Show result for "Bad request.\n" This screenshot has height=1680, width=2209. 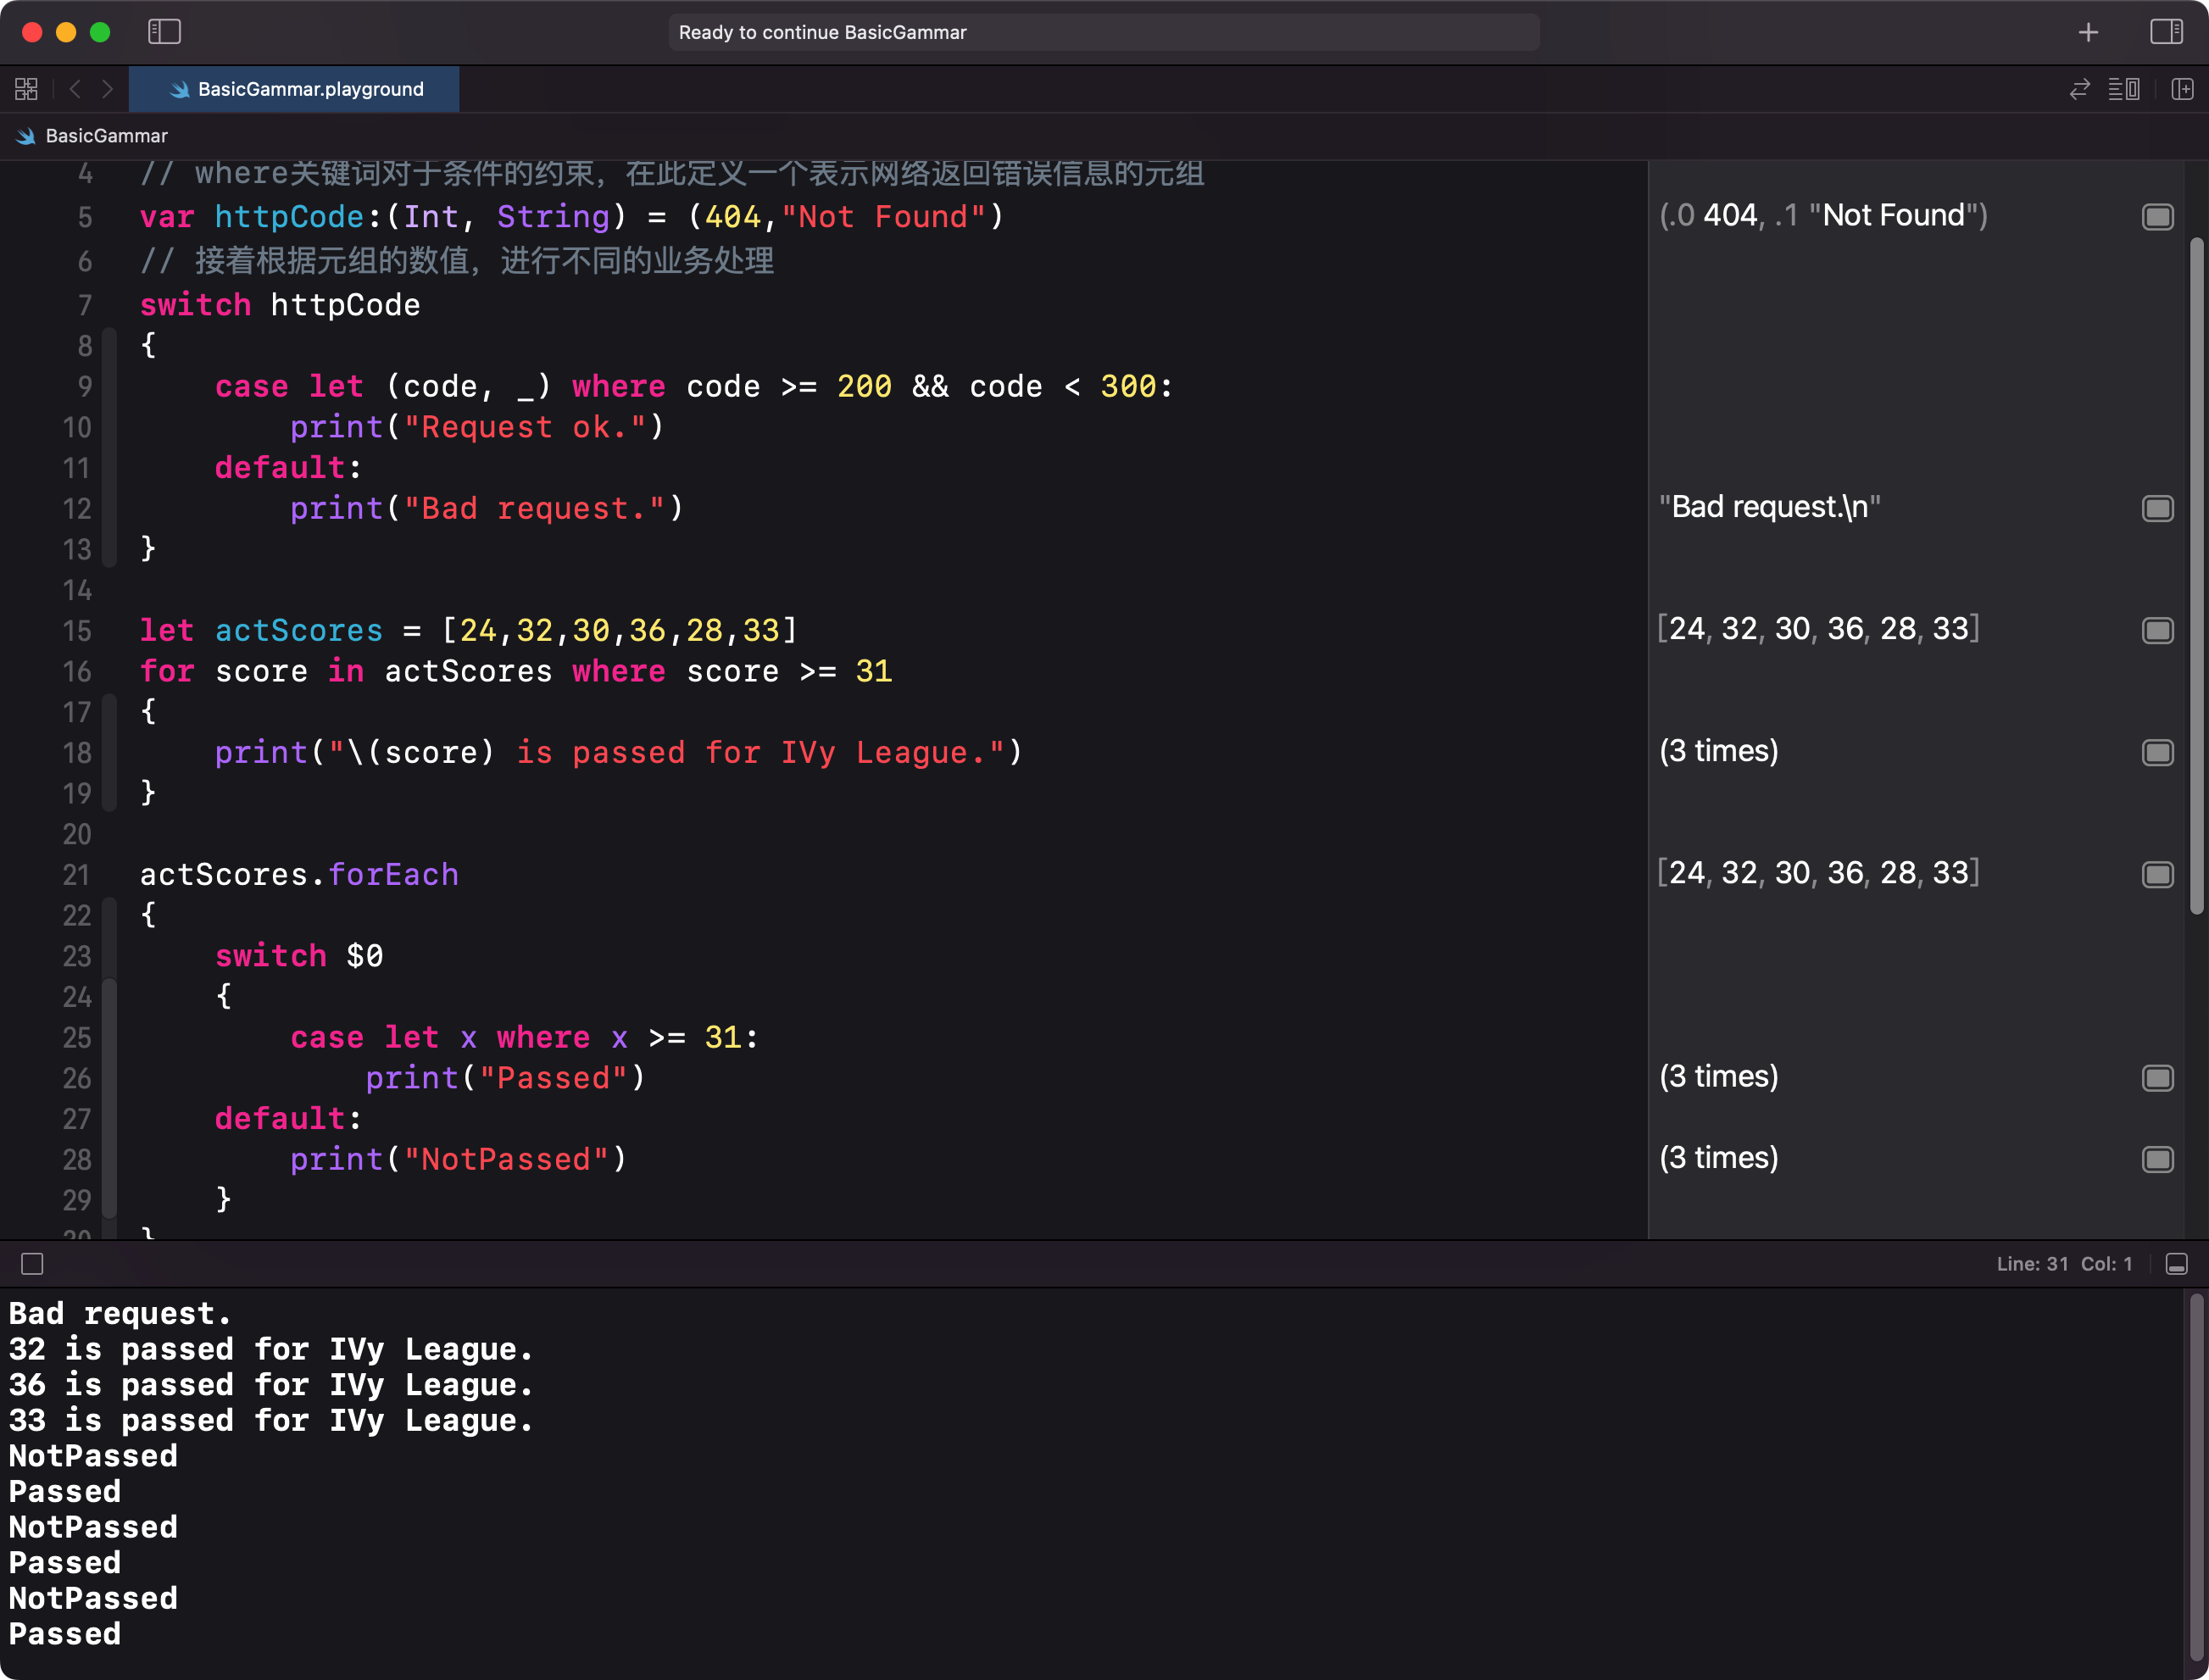(x=2157, y=508)
